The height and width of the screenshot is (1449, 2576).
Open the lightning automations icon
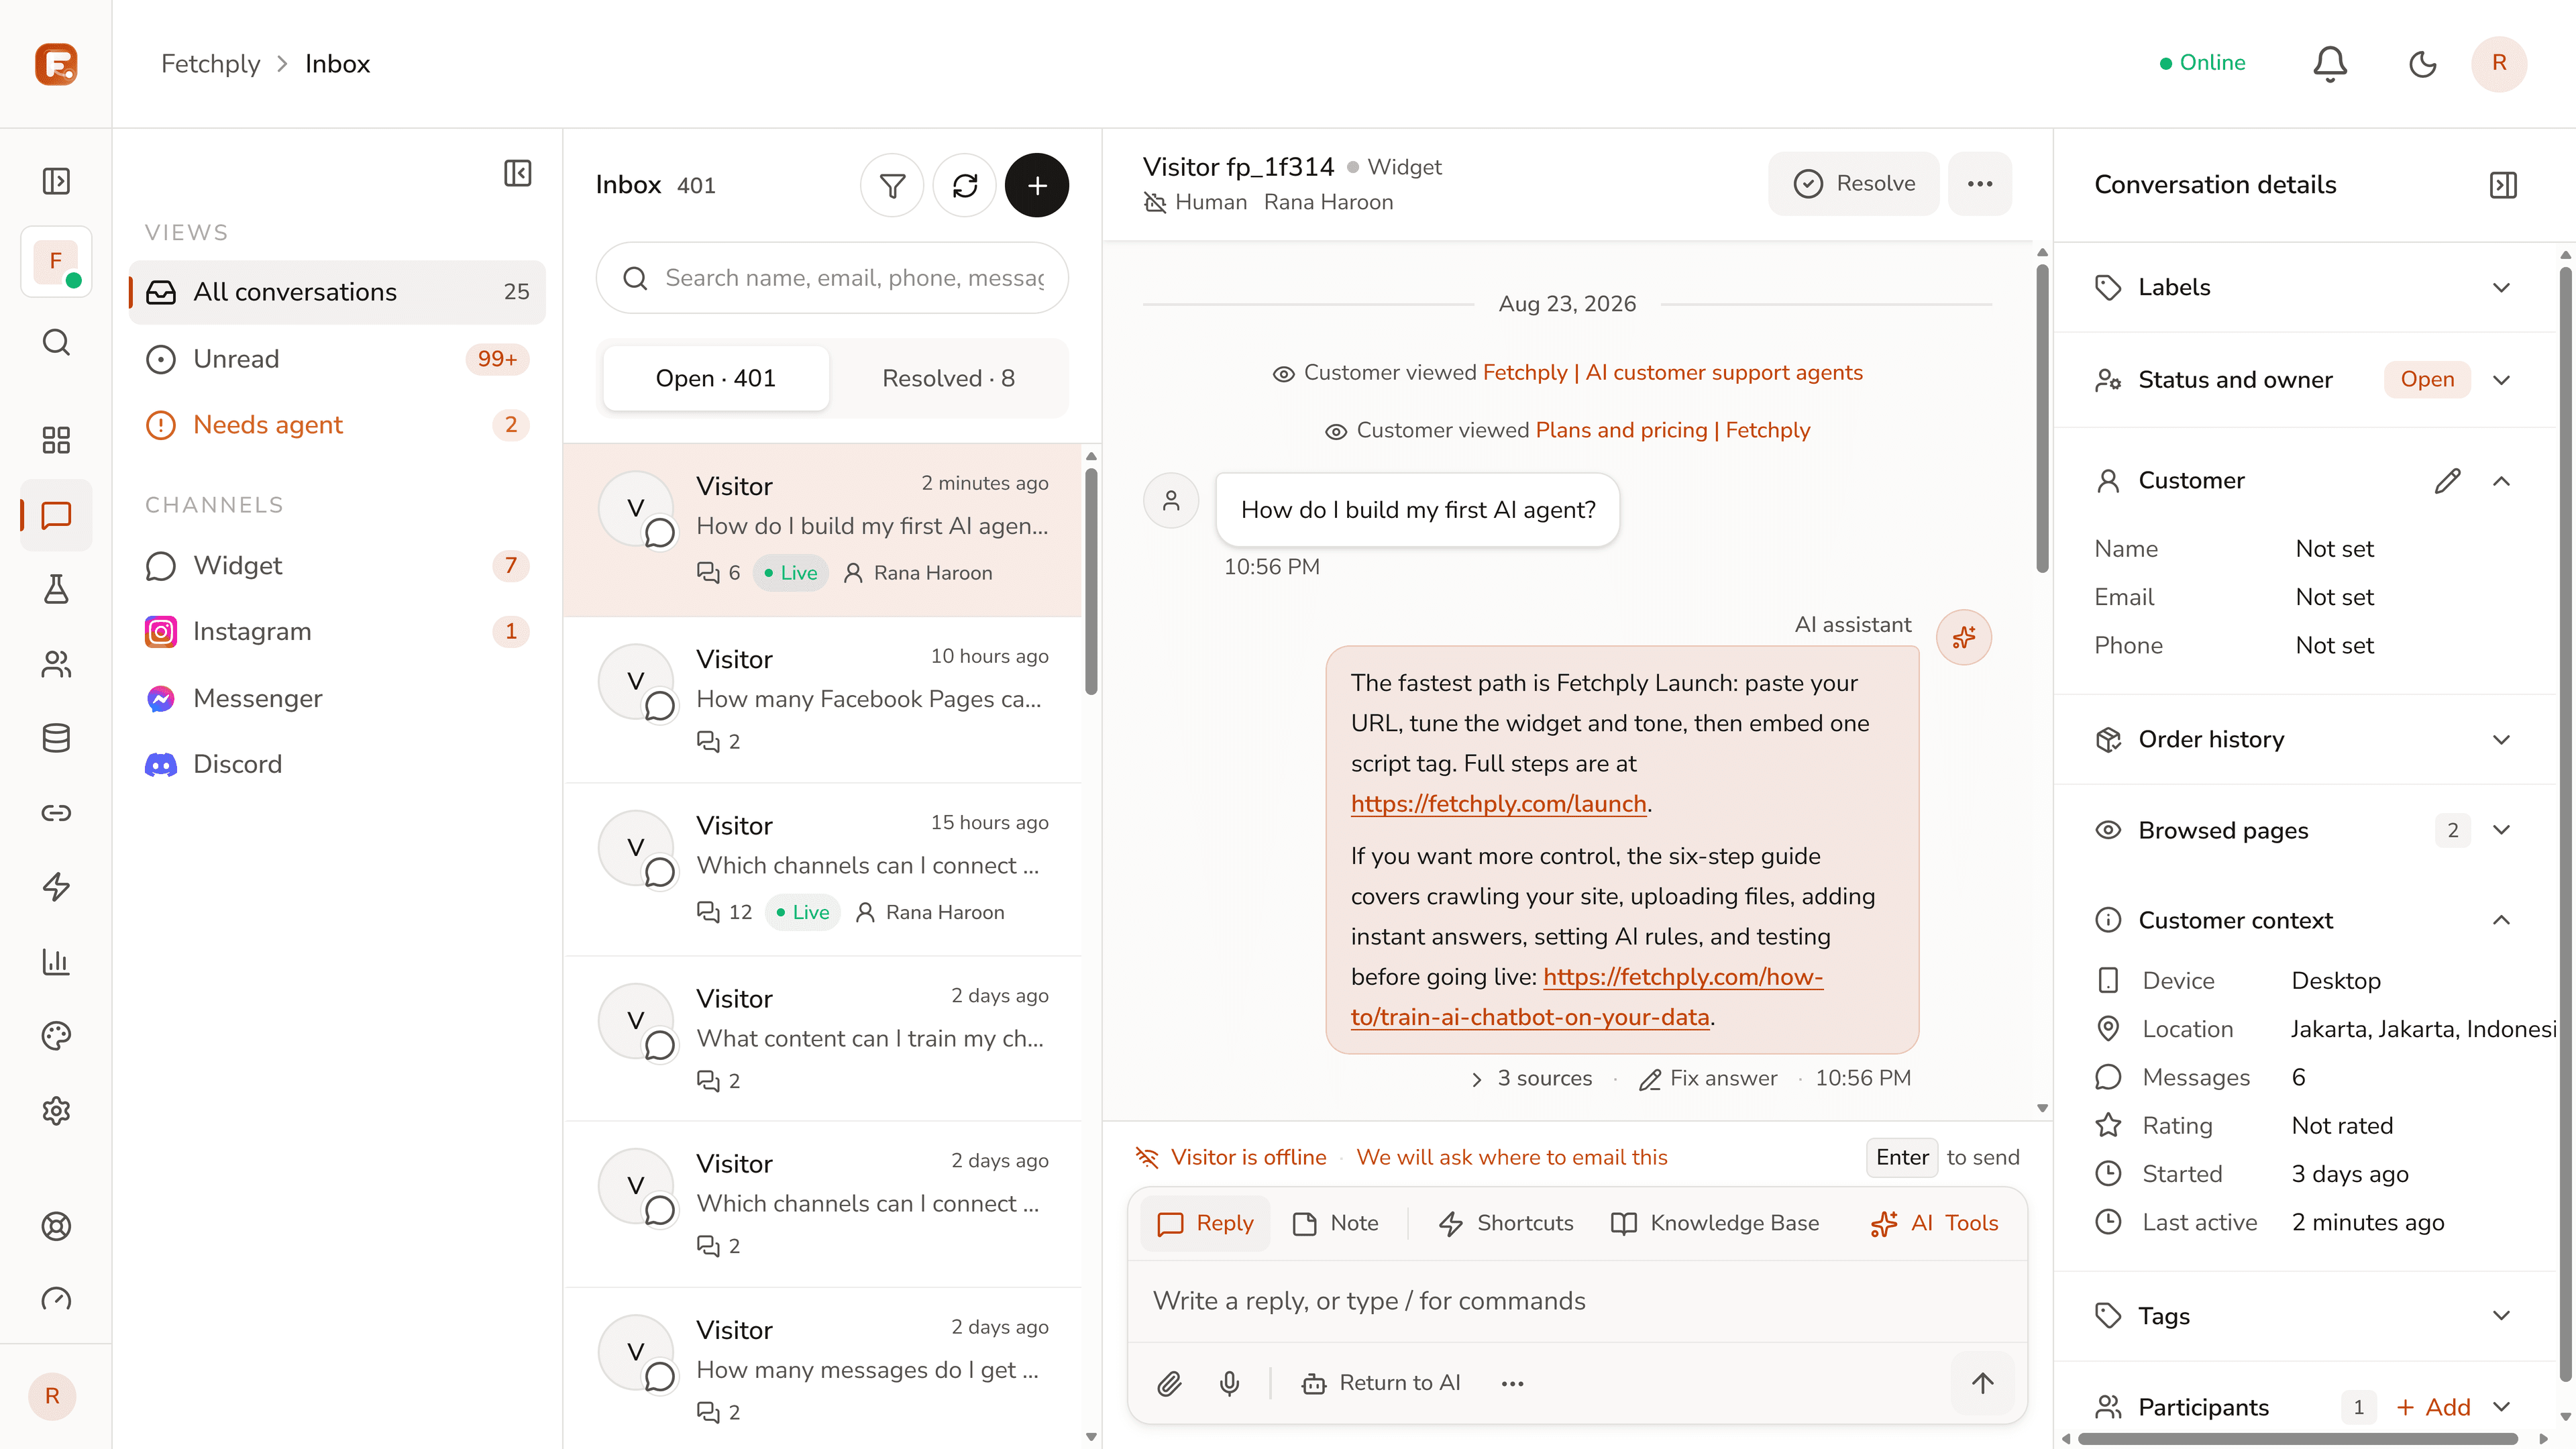click(56, 887)
